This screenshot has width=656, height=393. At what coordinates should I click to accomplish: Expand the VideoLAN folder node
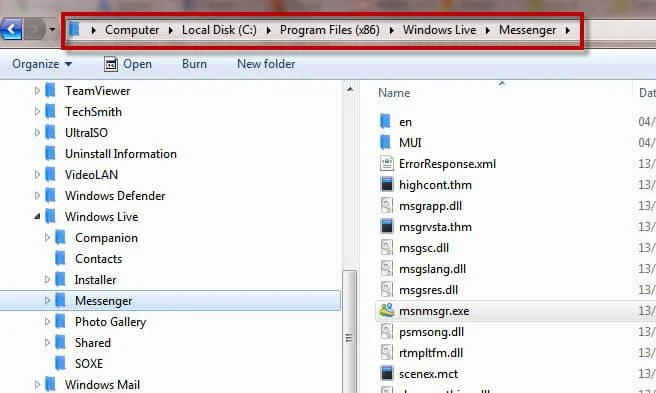(37, 174)
